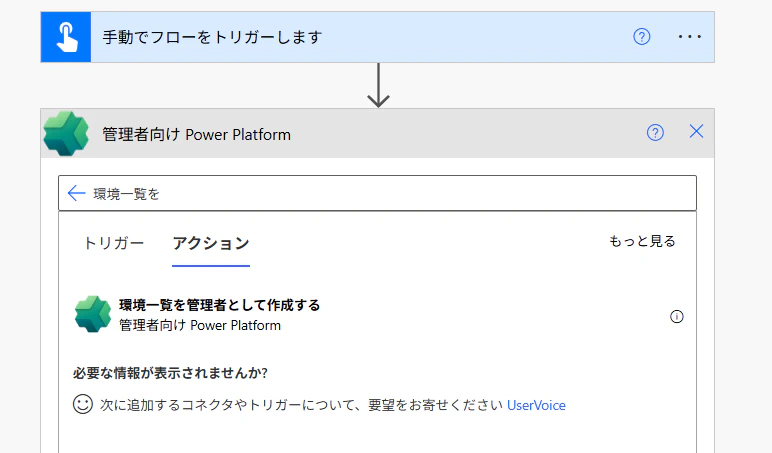Choose the 環境一覧を管理者として作成する action
The height and width of the screenshot is (453, 772).
pyautogui.click(x=378, y=315)
